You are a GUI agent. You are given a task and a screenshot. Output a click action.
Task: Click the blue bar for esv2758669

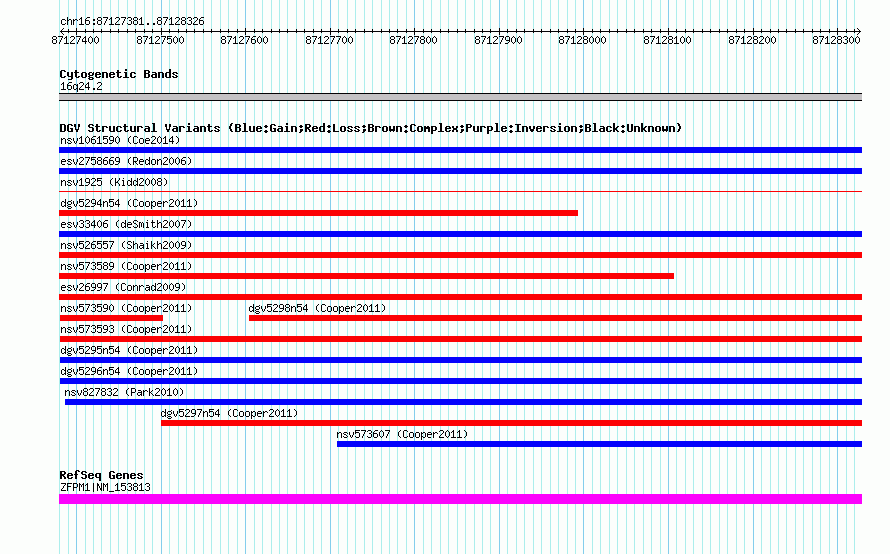(x=460, y=171)
